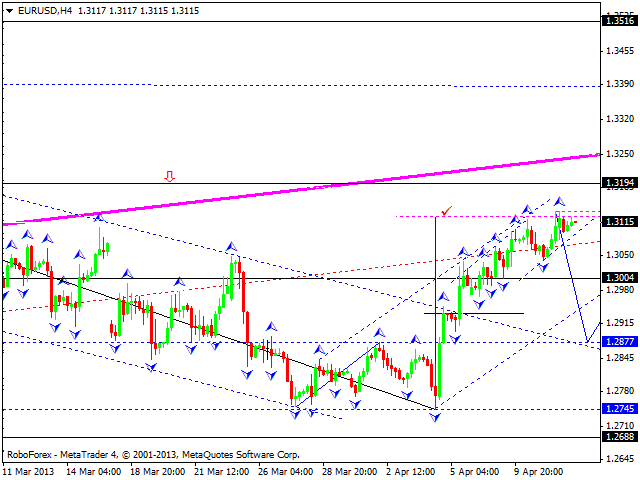Click fractal arrow touching the magenta line
Viewport: 640px width, 480px height.
pos(98,217)
